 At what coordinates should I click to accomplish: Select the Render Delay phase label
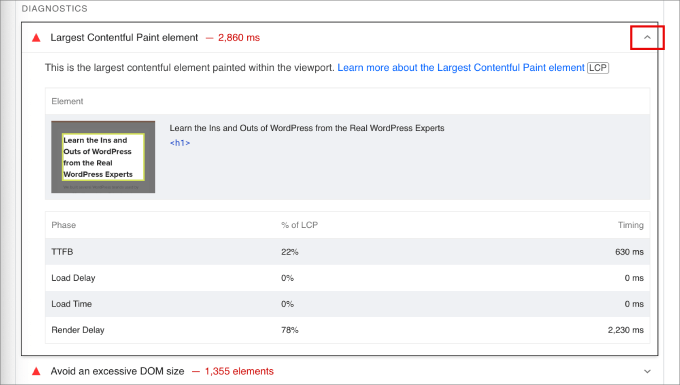coord(78,330)
